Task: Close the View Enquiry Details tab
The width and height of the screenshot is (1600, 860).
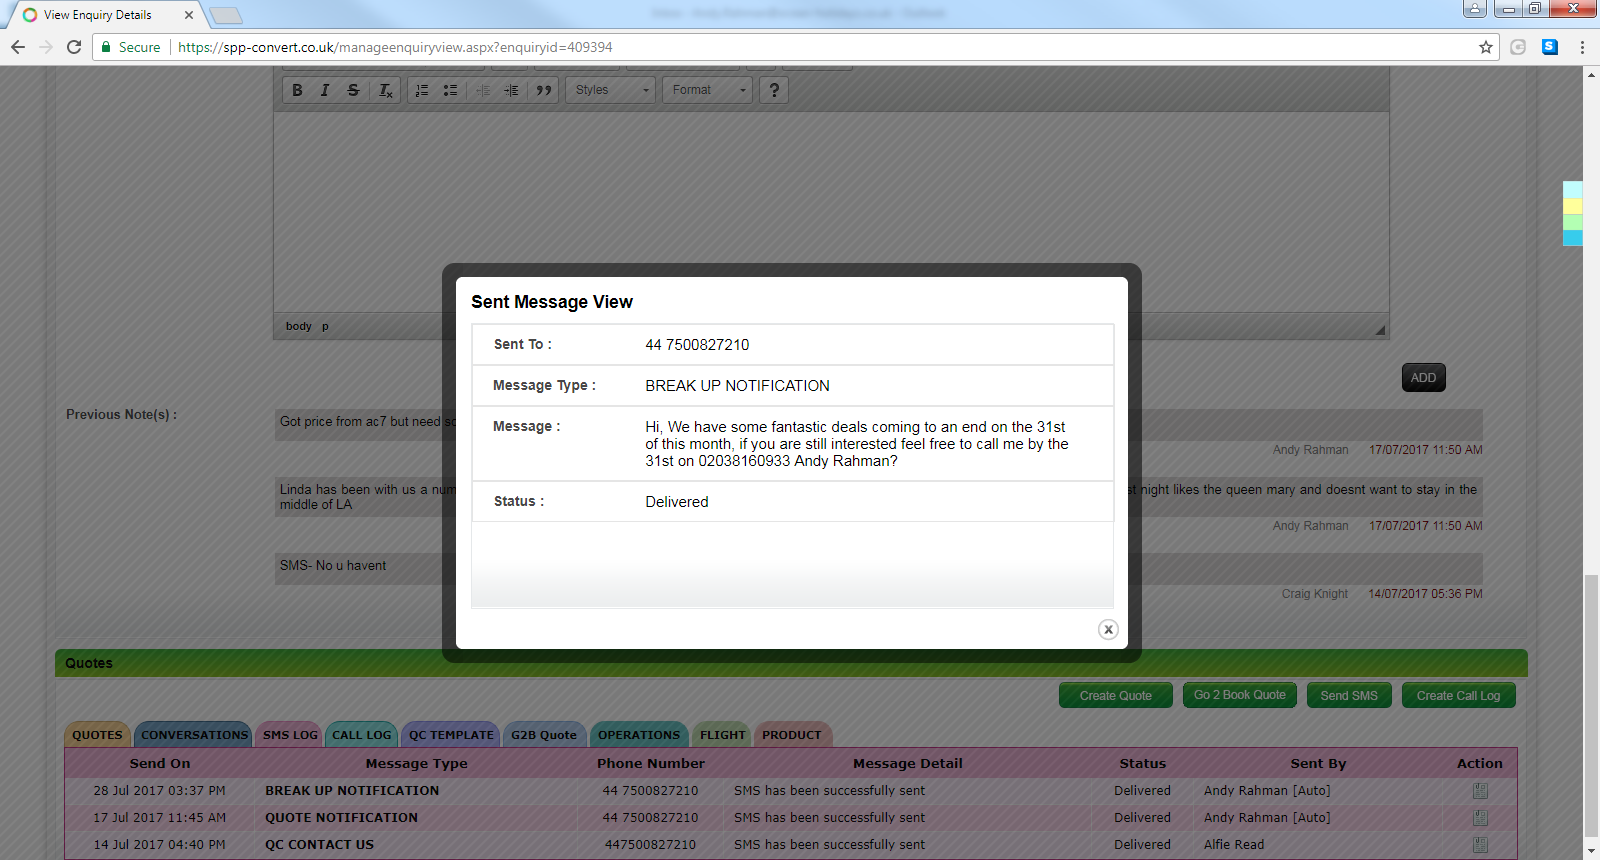Action: pos(189,15)
